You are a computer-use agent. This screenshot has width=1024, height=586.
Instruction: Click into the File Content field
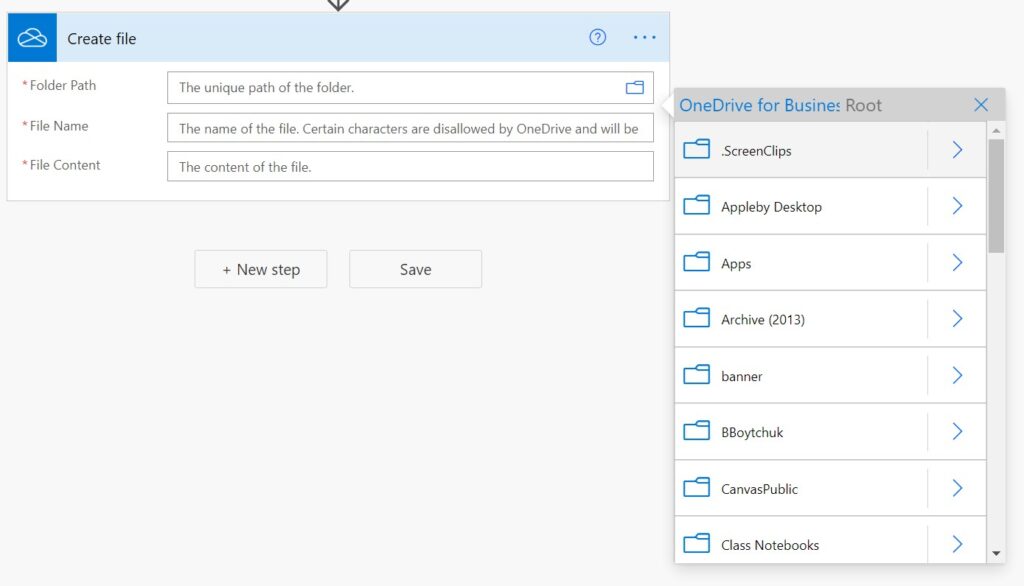(x=410, y=167)
